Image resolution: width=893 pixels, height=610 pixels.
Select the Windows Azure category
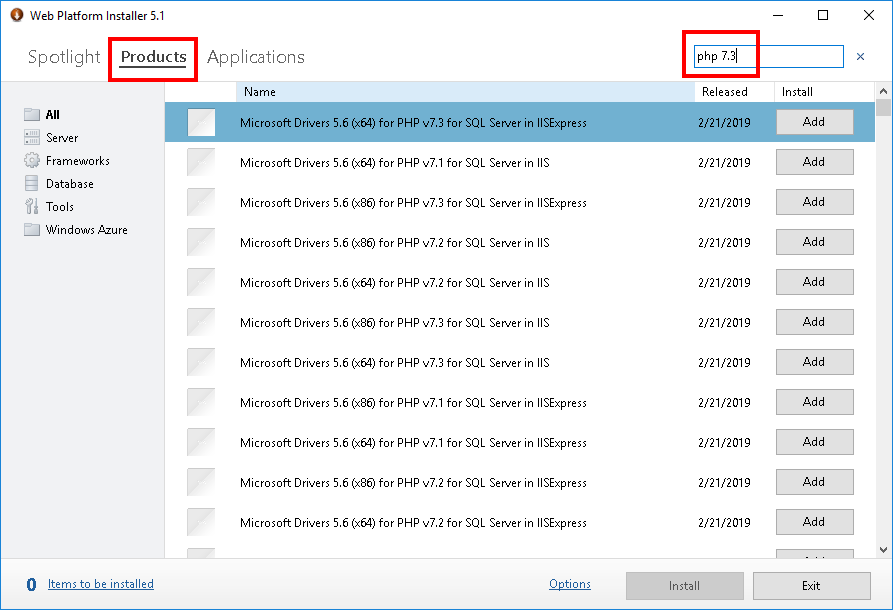tap(87, 230)
